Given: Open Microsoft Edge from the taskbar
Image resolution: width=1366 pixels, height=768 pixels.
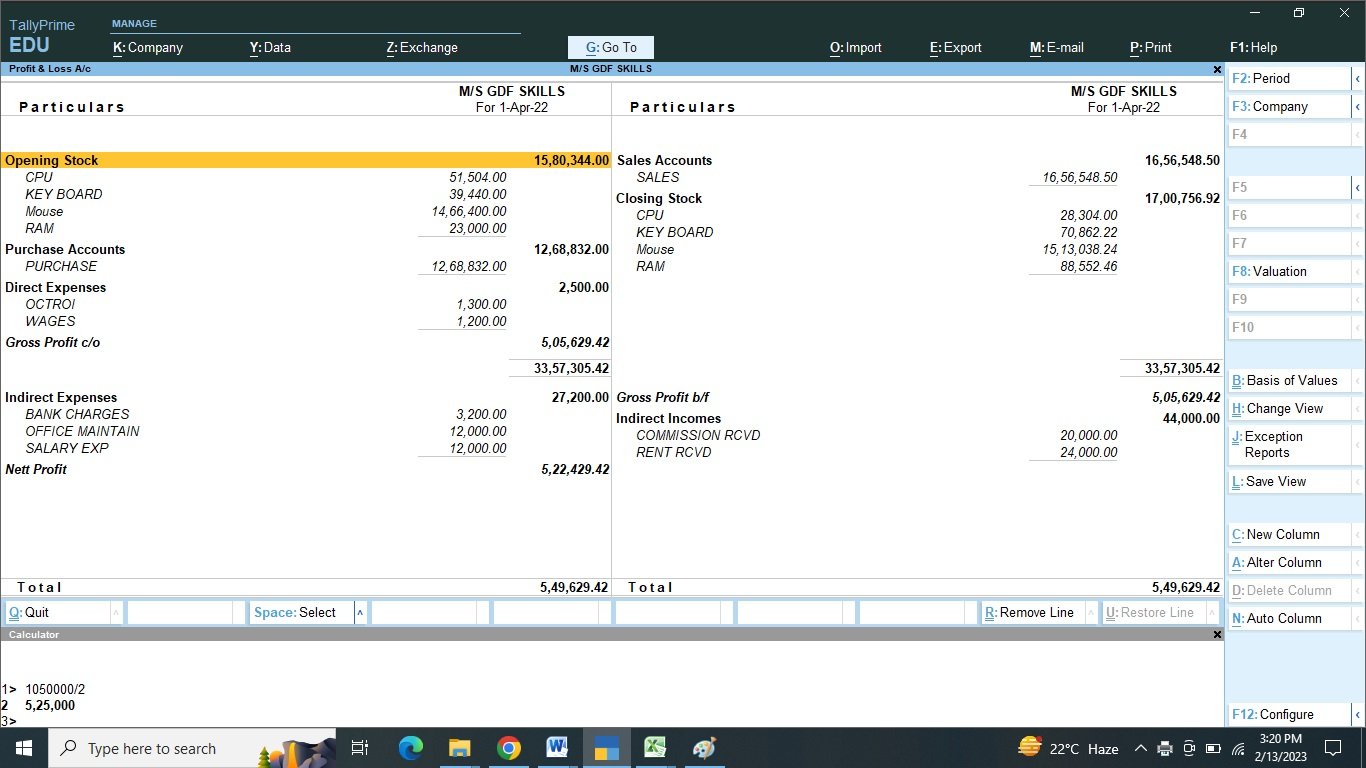Looking at the screenshot, I should click(411, 748).
